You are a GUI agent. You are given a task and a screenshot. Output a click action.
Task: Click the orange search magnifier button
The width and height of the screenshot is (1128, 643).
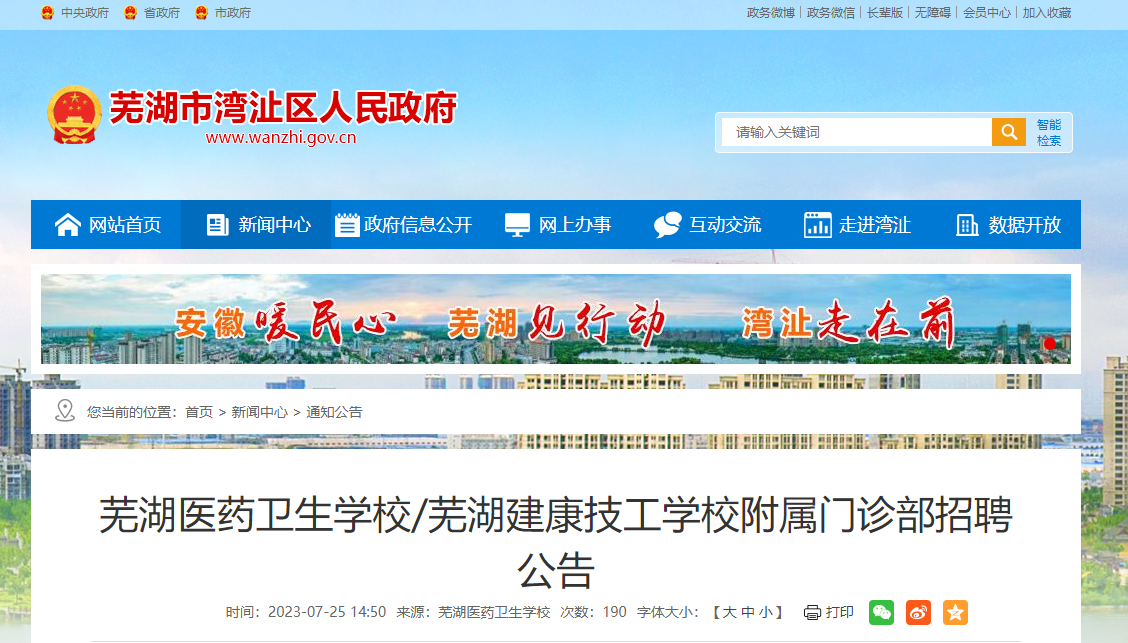point(1009,132)
